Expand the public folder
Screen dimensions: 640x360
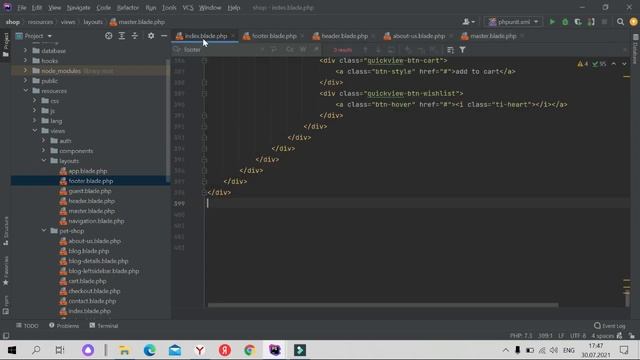(25, 81)
